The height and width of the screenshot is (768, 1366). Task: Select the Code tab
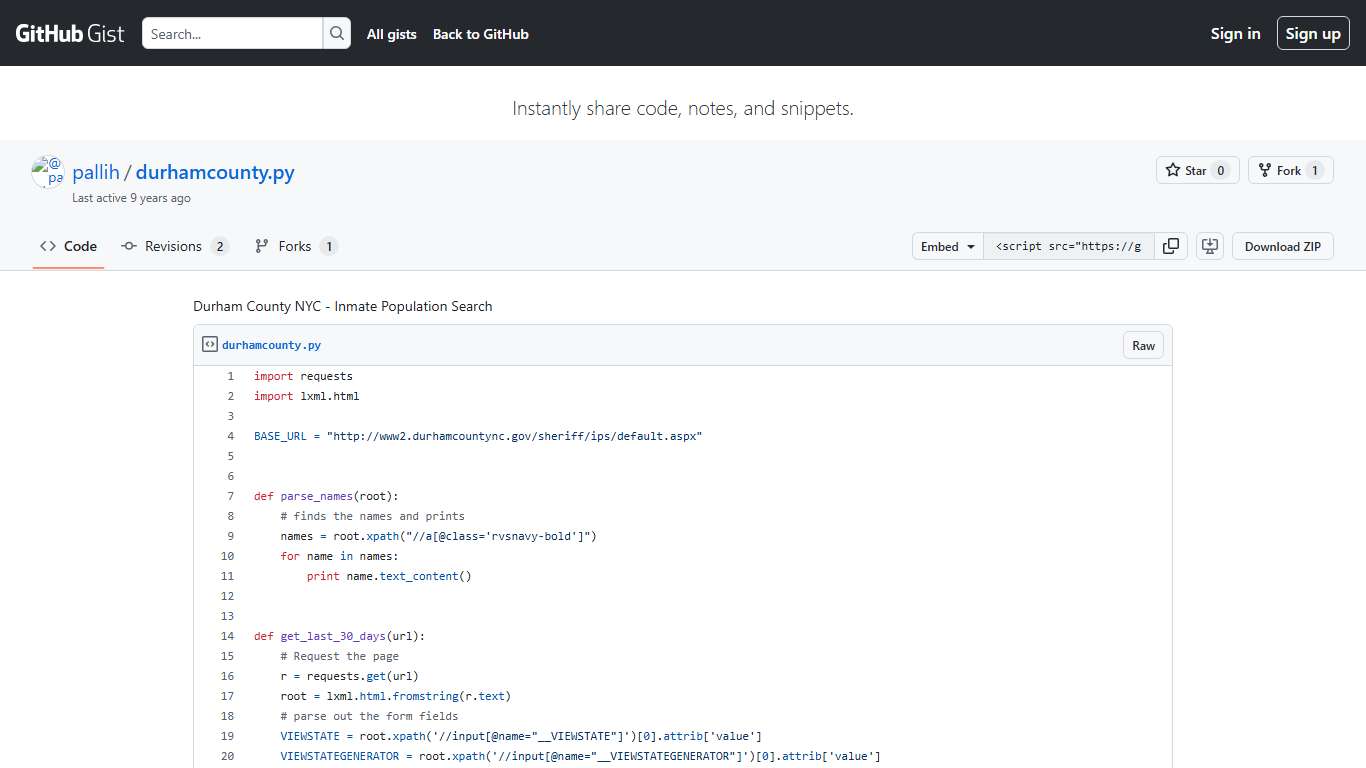(68, 246)
